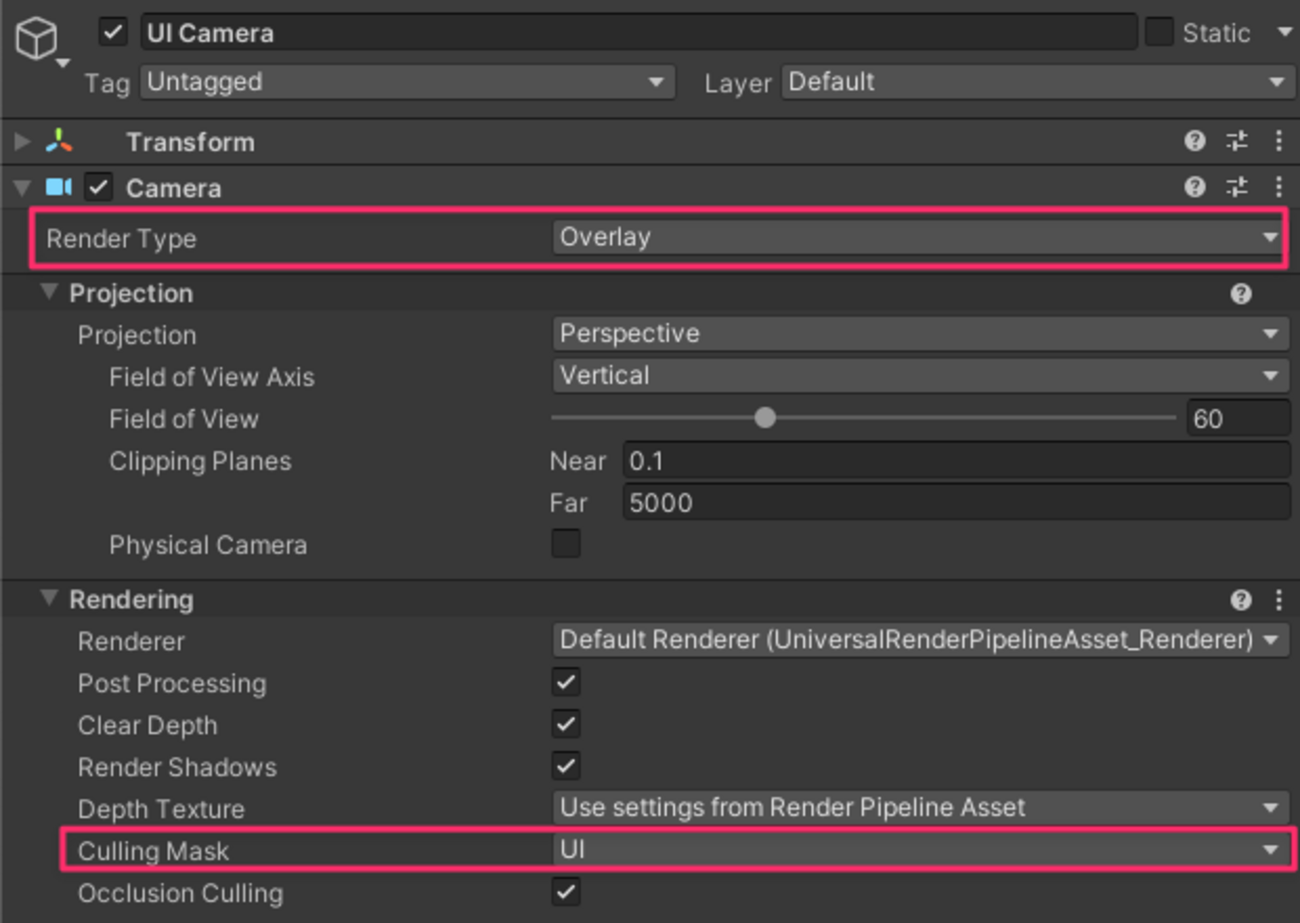This screenshot has height=923, width=1300.
Task: Disable Post Processing
Action: click(565, 682)
